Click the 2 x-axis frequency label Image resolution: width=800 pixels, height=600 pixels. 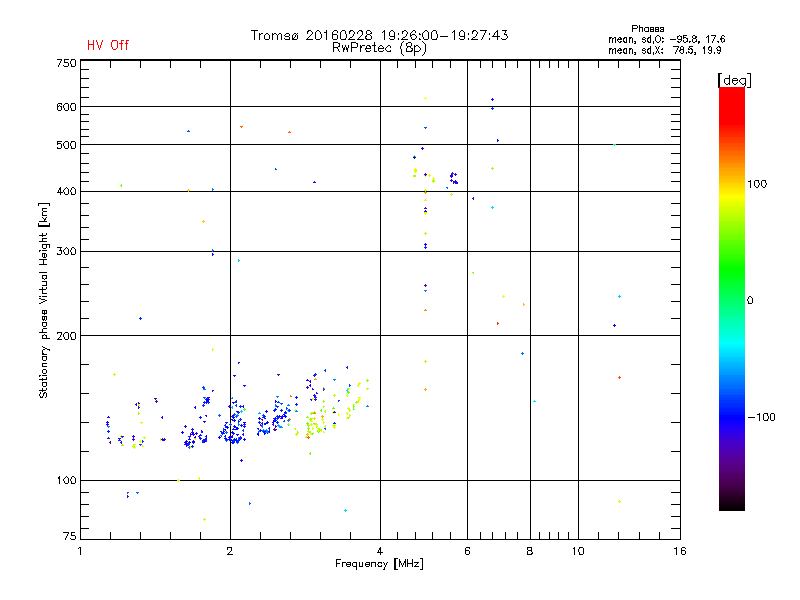[x=230, y=551]
